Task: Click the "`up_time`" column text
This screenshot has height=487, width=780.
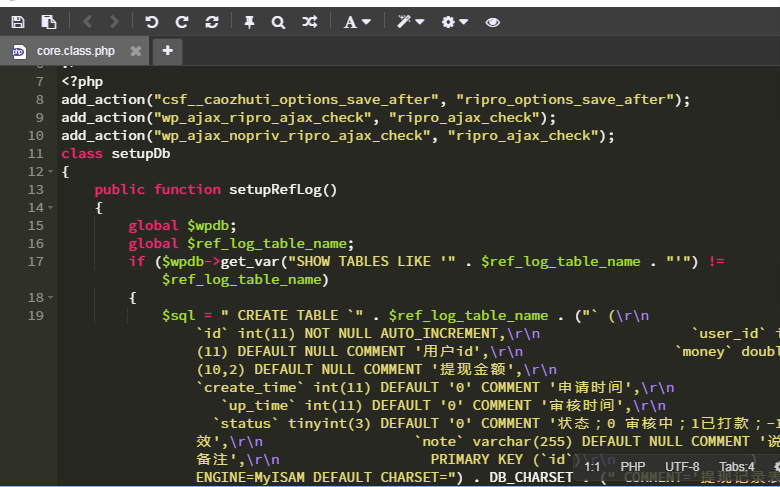Action: pos(258,405)
